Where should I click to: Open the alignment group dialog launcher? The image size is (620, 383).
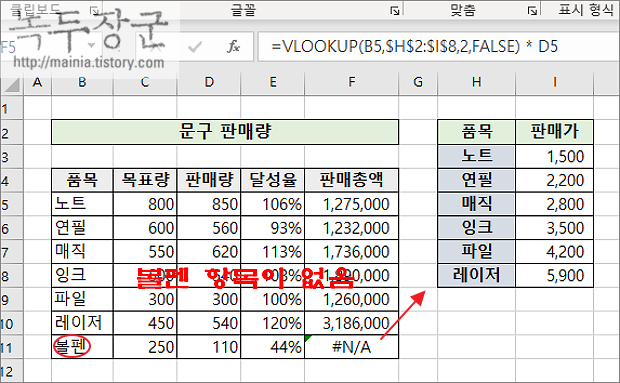click(532, 11)
